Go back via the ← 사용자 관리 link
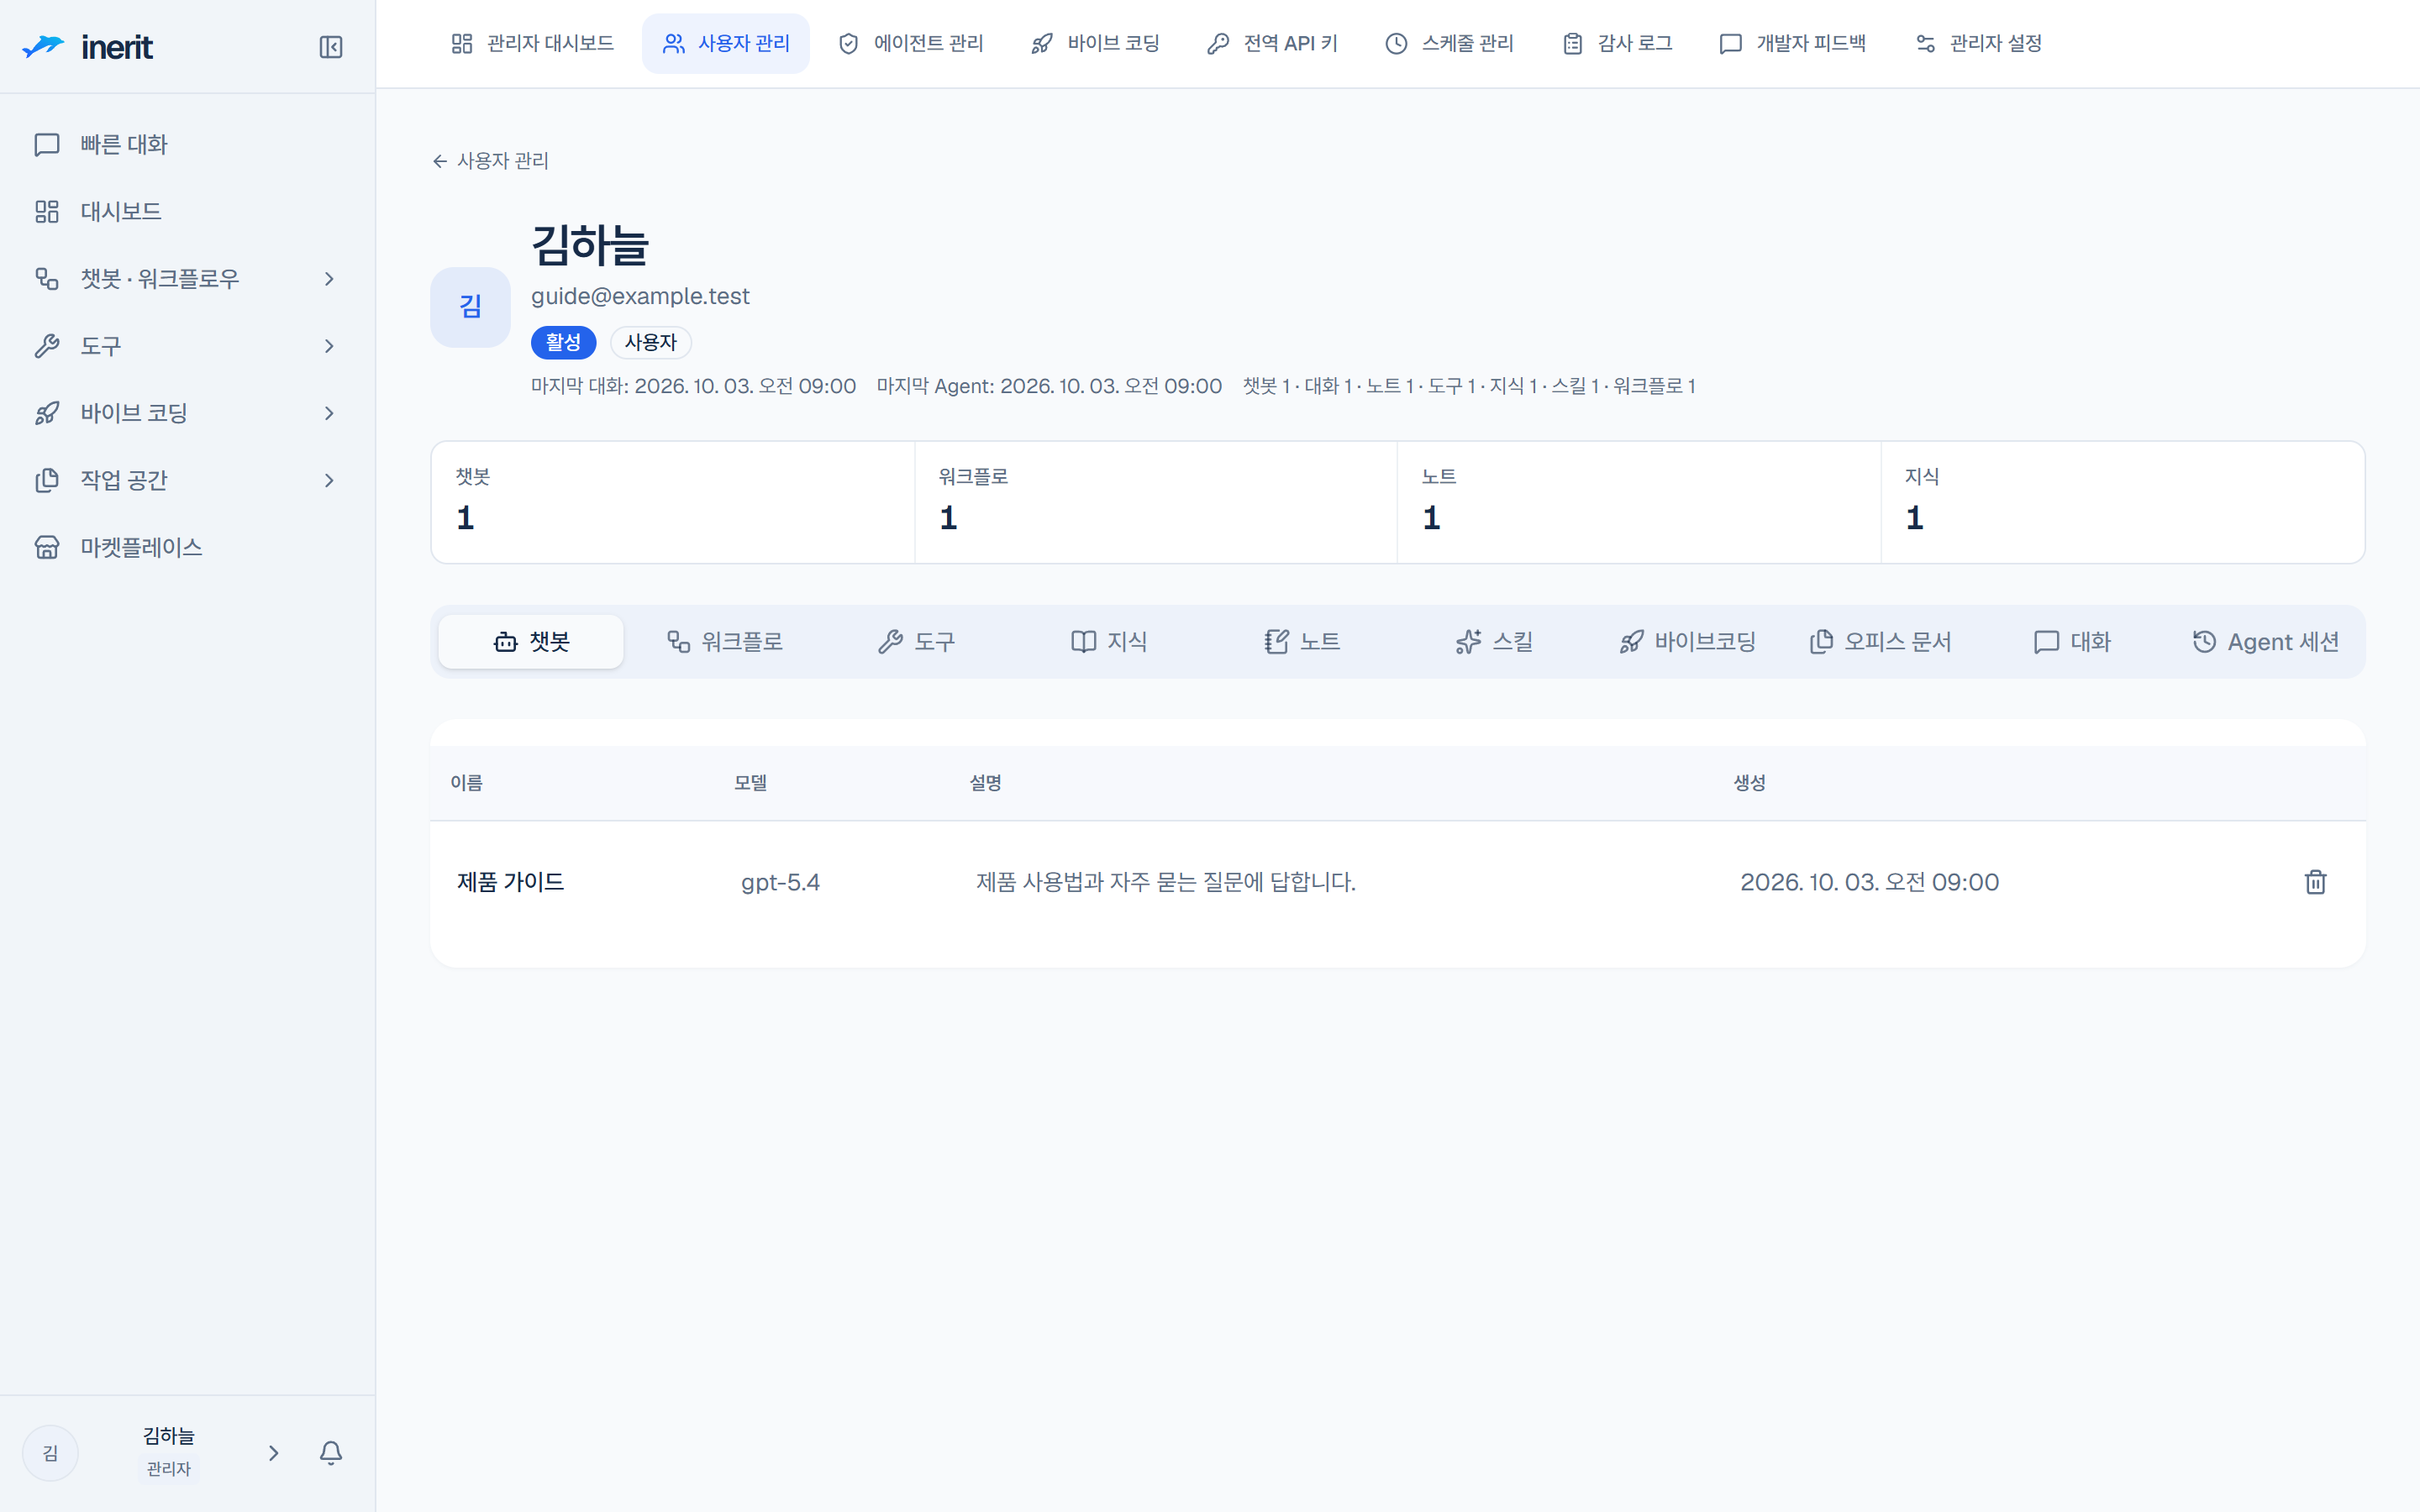The height and width of the screenshot is (1512, 2420). 490,161
